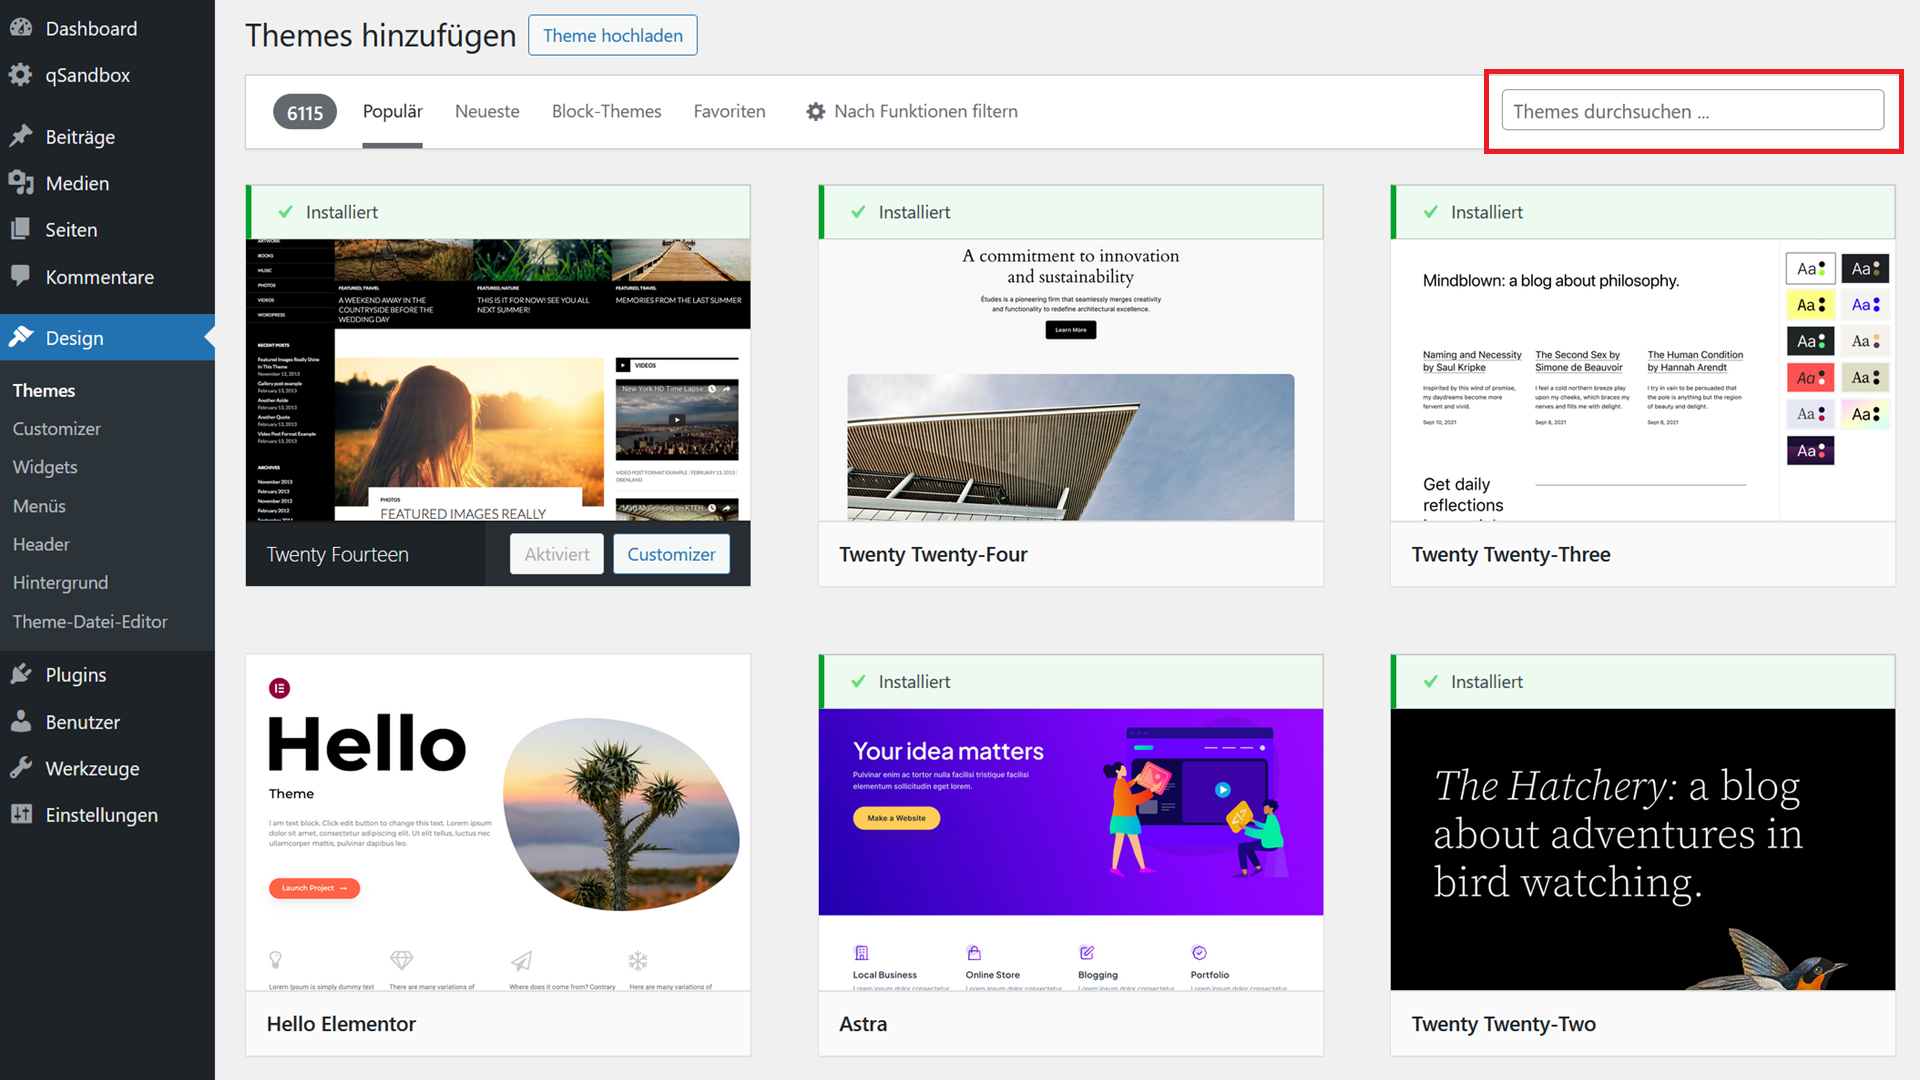Open the Beiträge menu entry
The width and height of the screenshot is (1920, 1080).
tap(107, 136)
